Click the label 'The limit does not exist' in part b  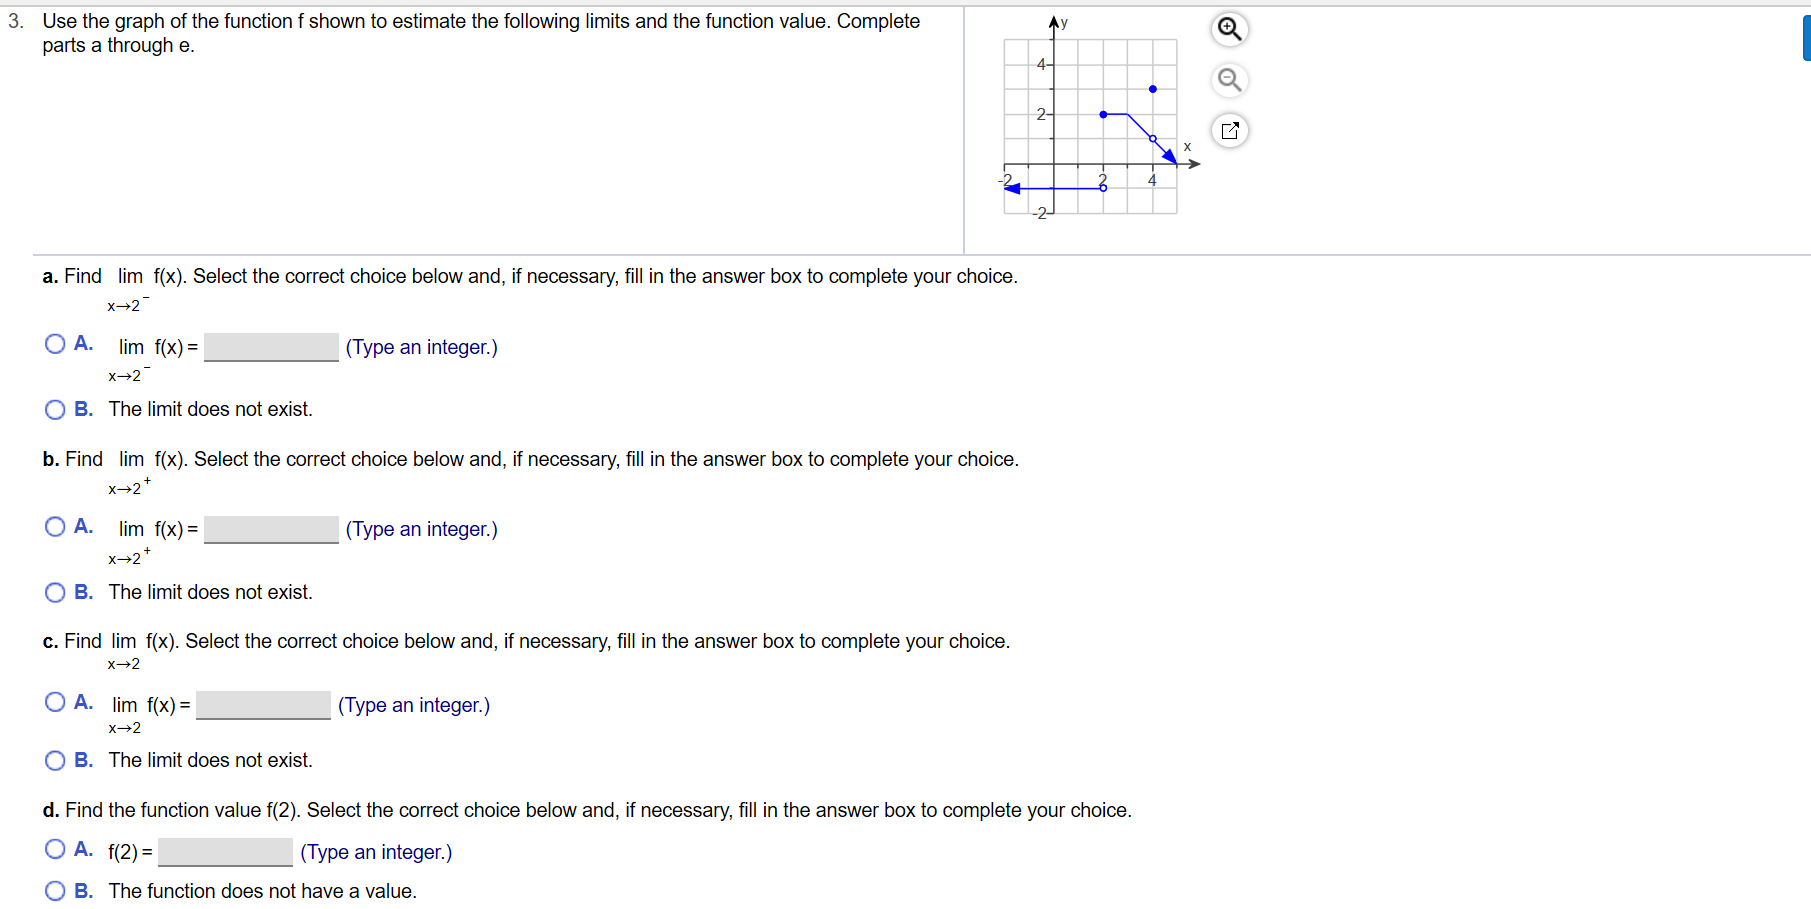tap(210, 592)
